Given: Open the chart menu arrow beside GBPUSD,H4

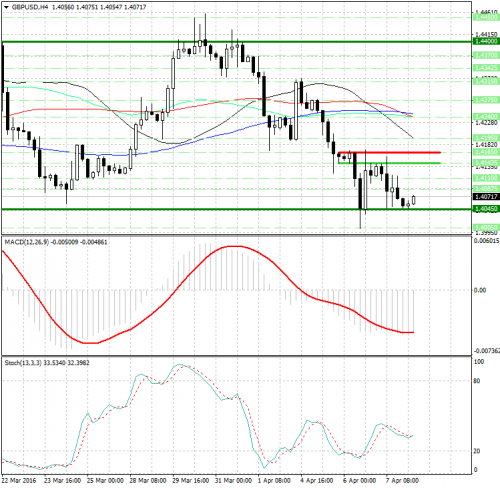Looking at the screenshot, I should point(6,7).
